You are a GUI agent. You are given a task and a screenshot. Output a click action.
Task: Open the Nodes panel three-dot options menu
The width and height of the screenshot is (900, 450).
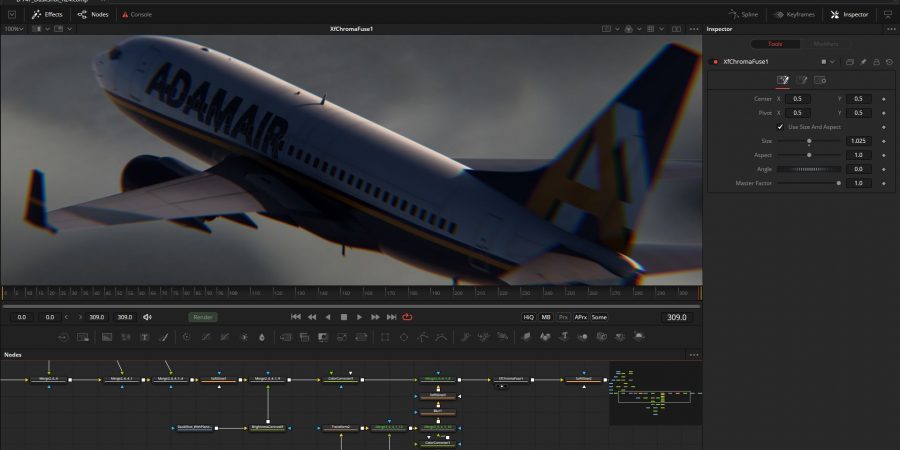pos(694,355)
